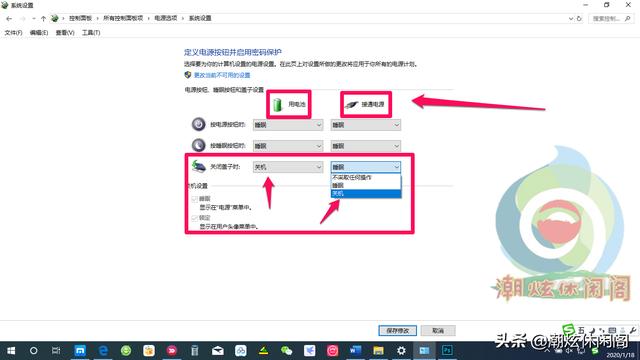Viewport: 640px width, 360px height.
Task: Click the green battery icon for 用电池
Action: pyautogui.click(x=278, y=104)
